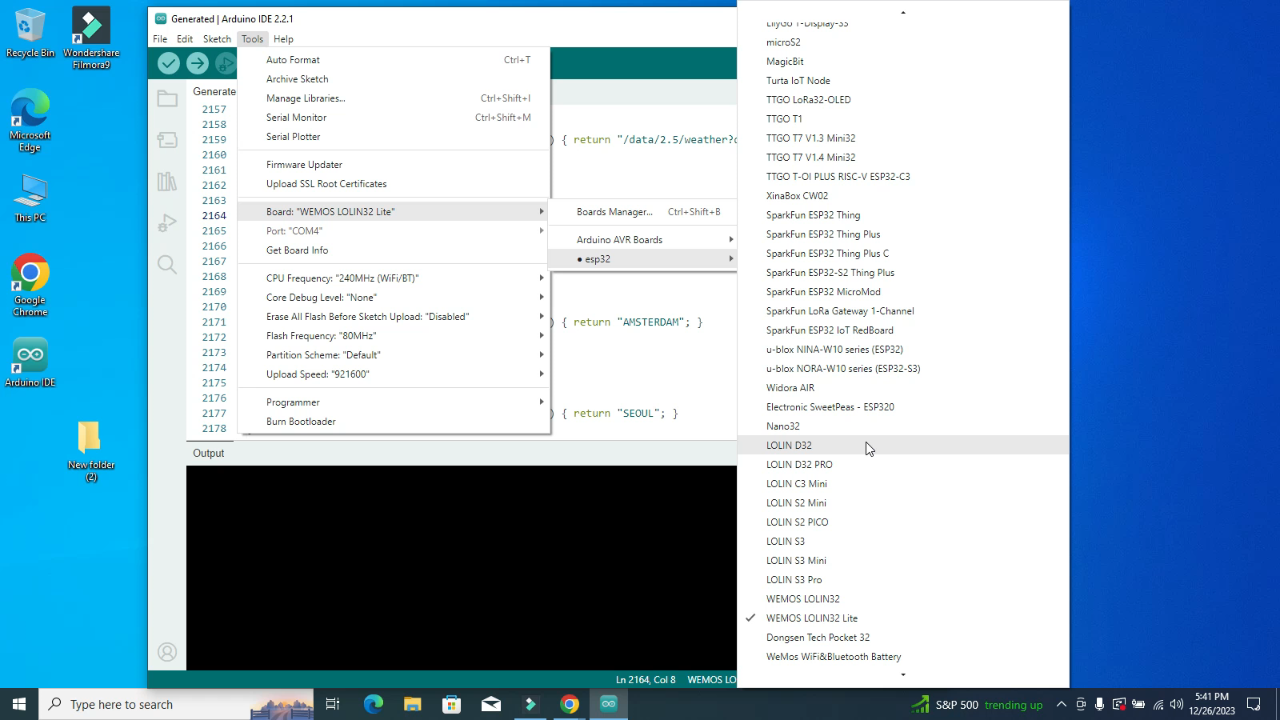
Task: Open the Help menu
Action: tap(283, 39)
